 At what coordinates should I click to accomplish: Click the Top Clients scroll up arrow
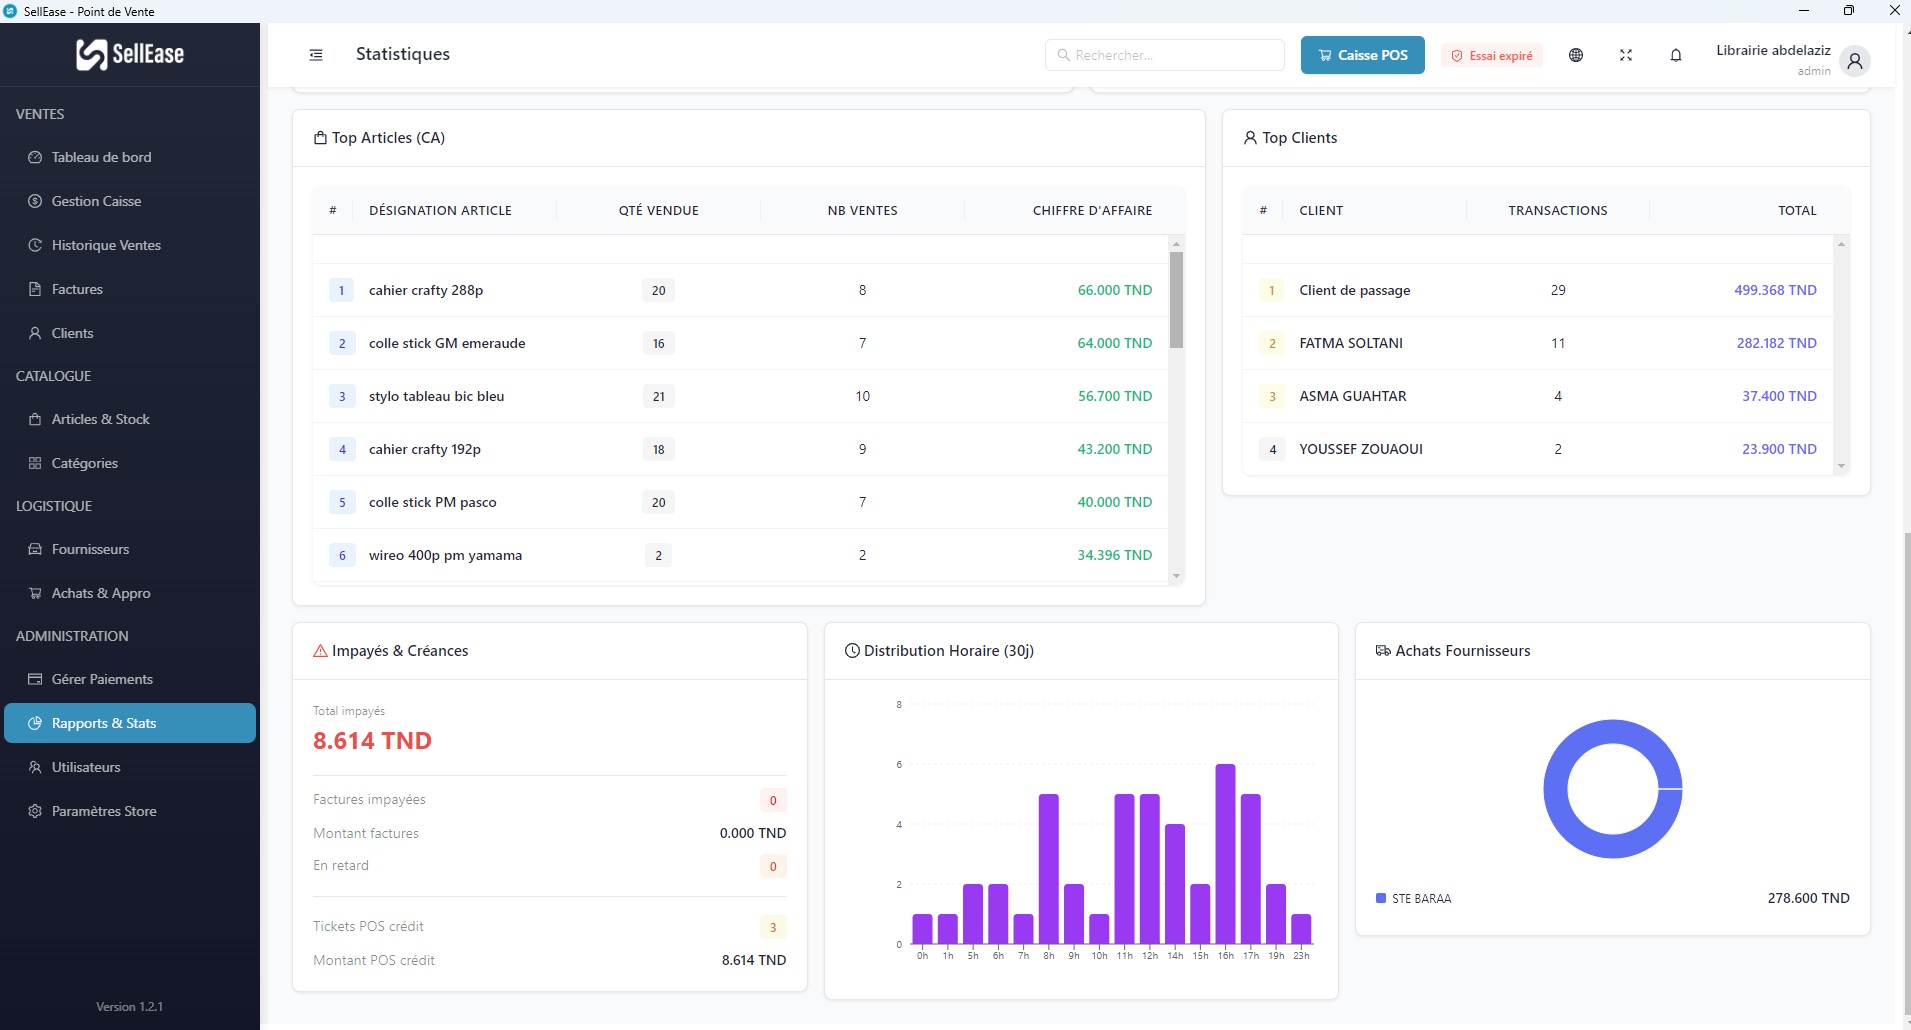tap(1841, 244)
